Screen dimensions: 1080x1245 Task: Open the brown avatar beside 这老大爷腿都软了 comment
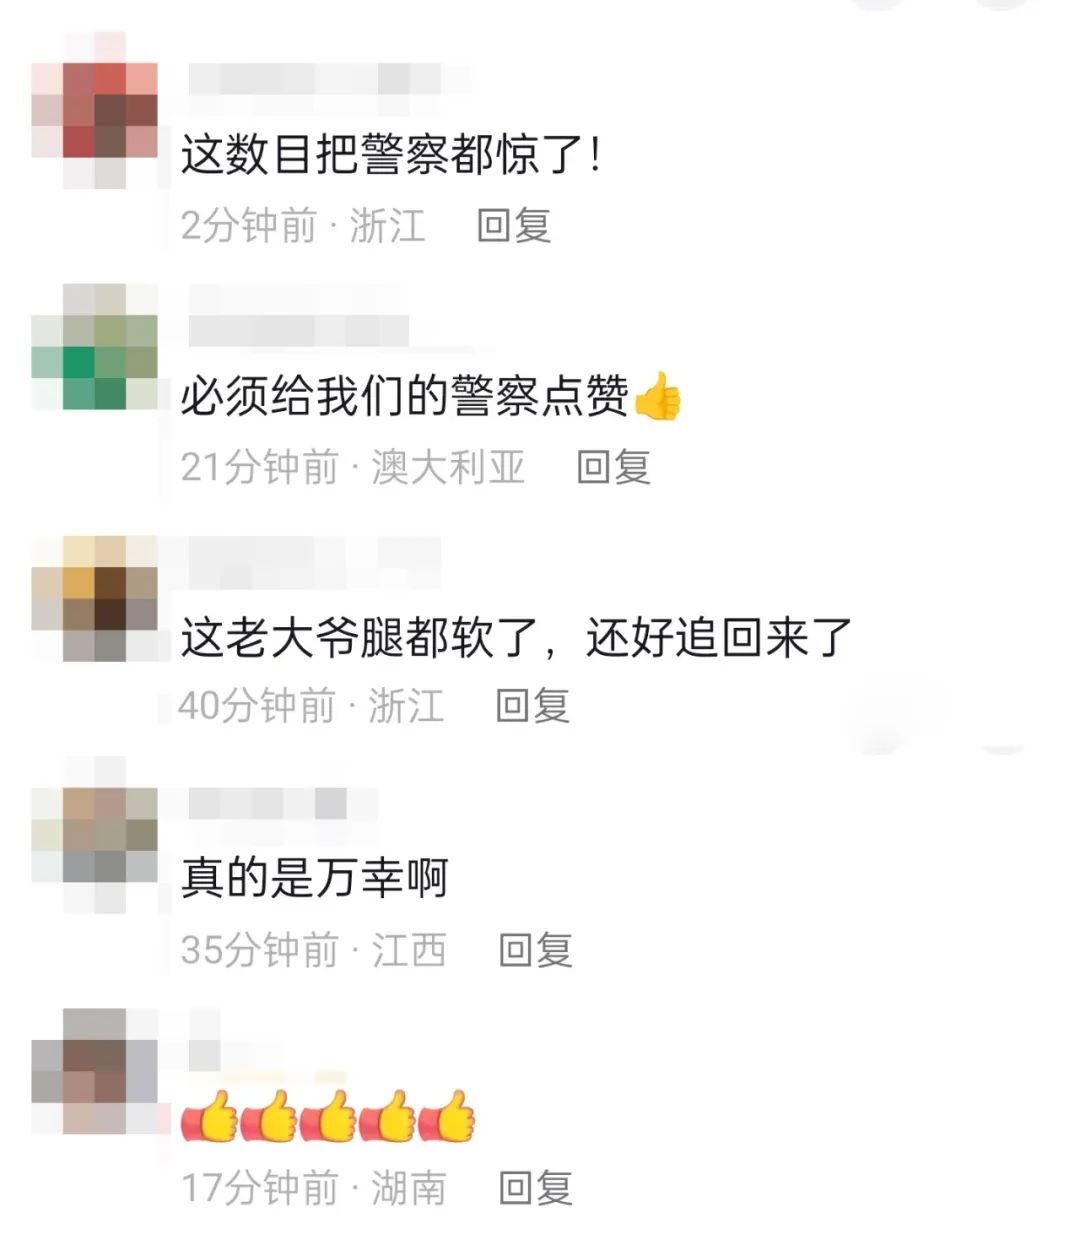click(95, 599)
